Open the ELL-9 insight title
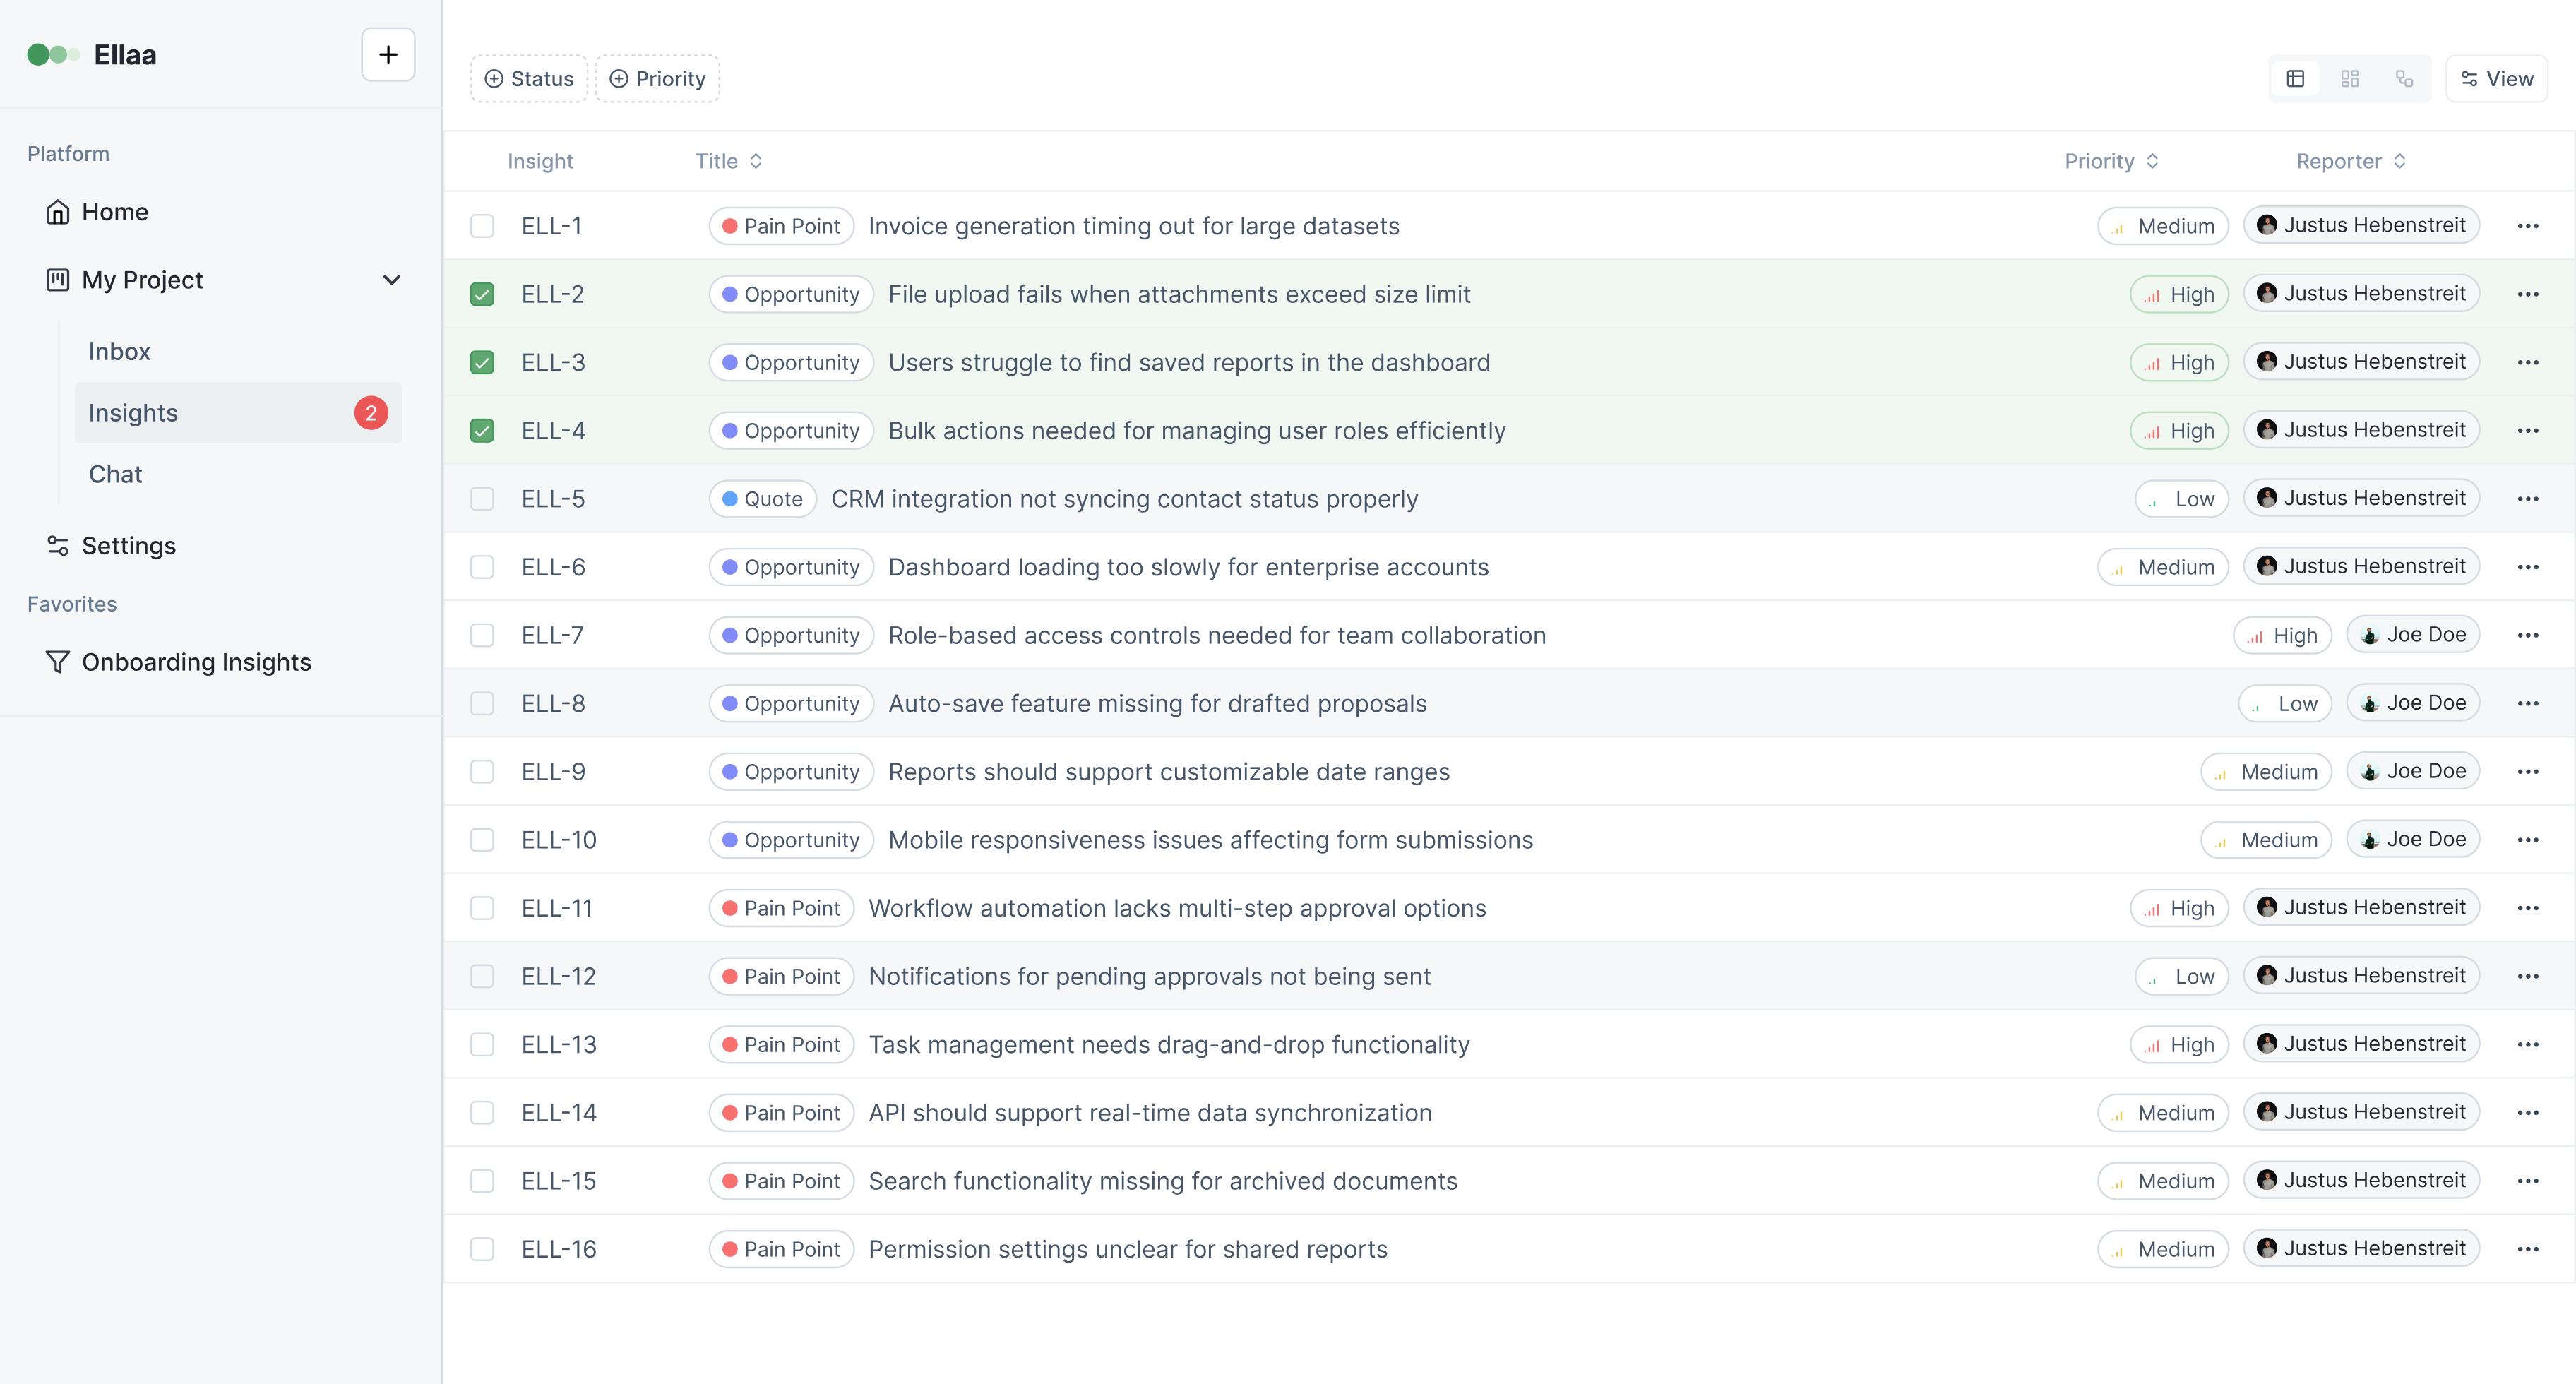This screenshot has height=1384, width=2576. (x=1168, y=772)
